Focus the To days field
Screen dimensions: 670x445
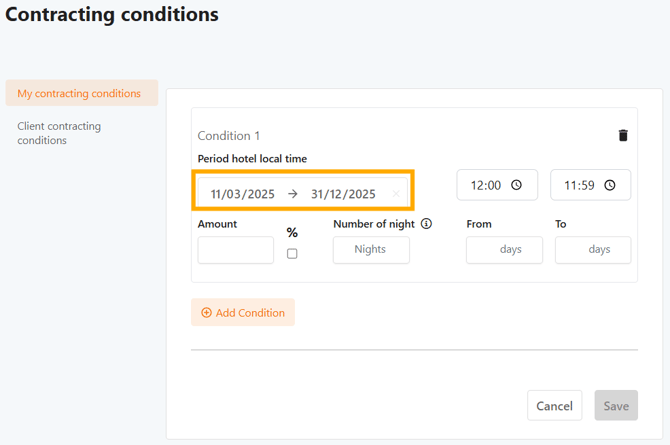pyautogui.click(x=593, y=250)
